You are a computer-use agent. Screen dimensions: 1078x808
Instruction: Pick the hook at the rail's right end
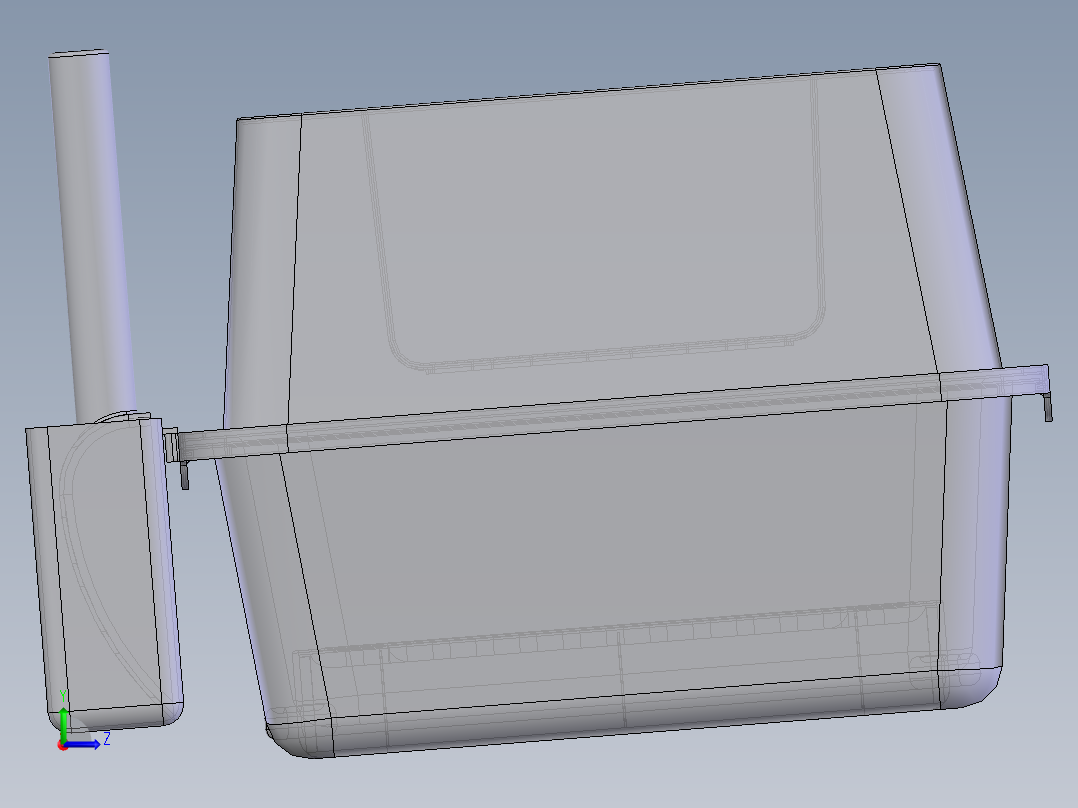pos(1048,406)
